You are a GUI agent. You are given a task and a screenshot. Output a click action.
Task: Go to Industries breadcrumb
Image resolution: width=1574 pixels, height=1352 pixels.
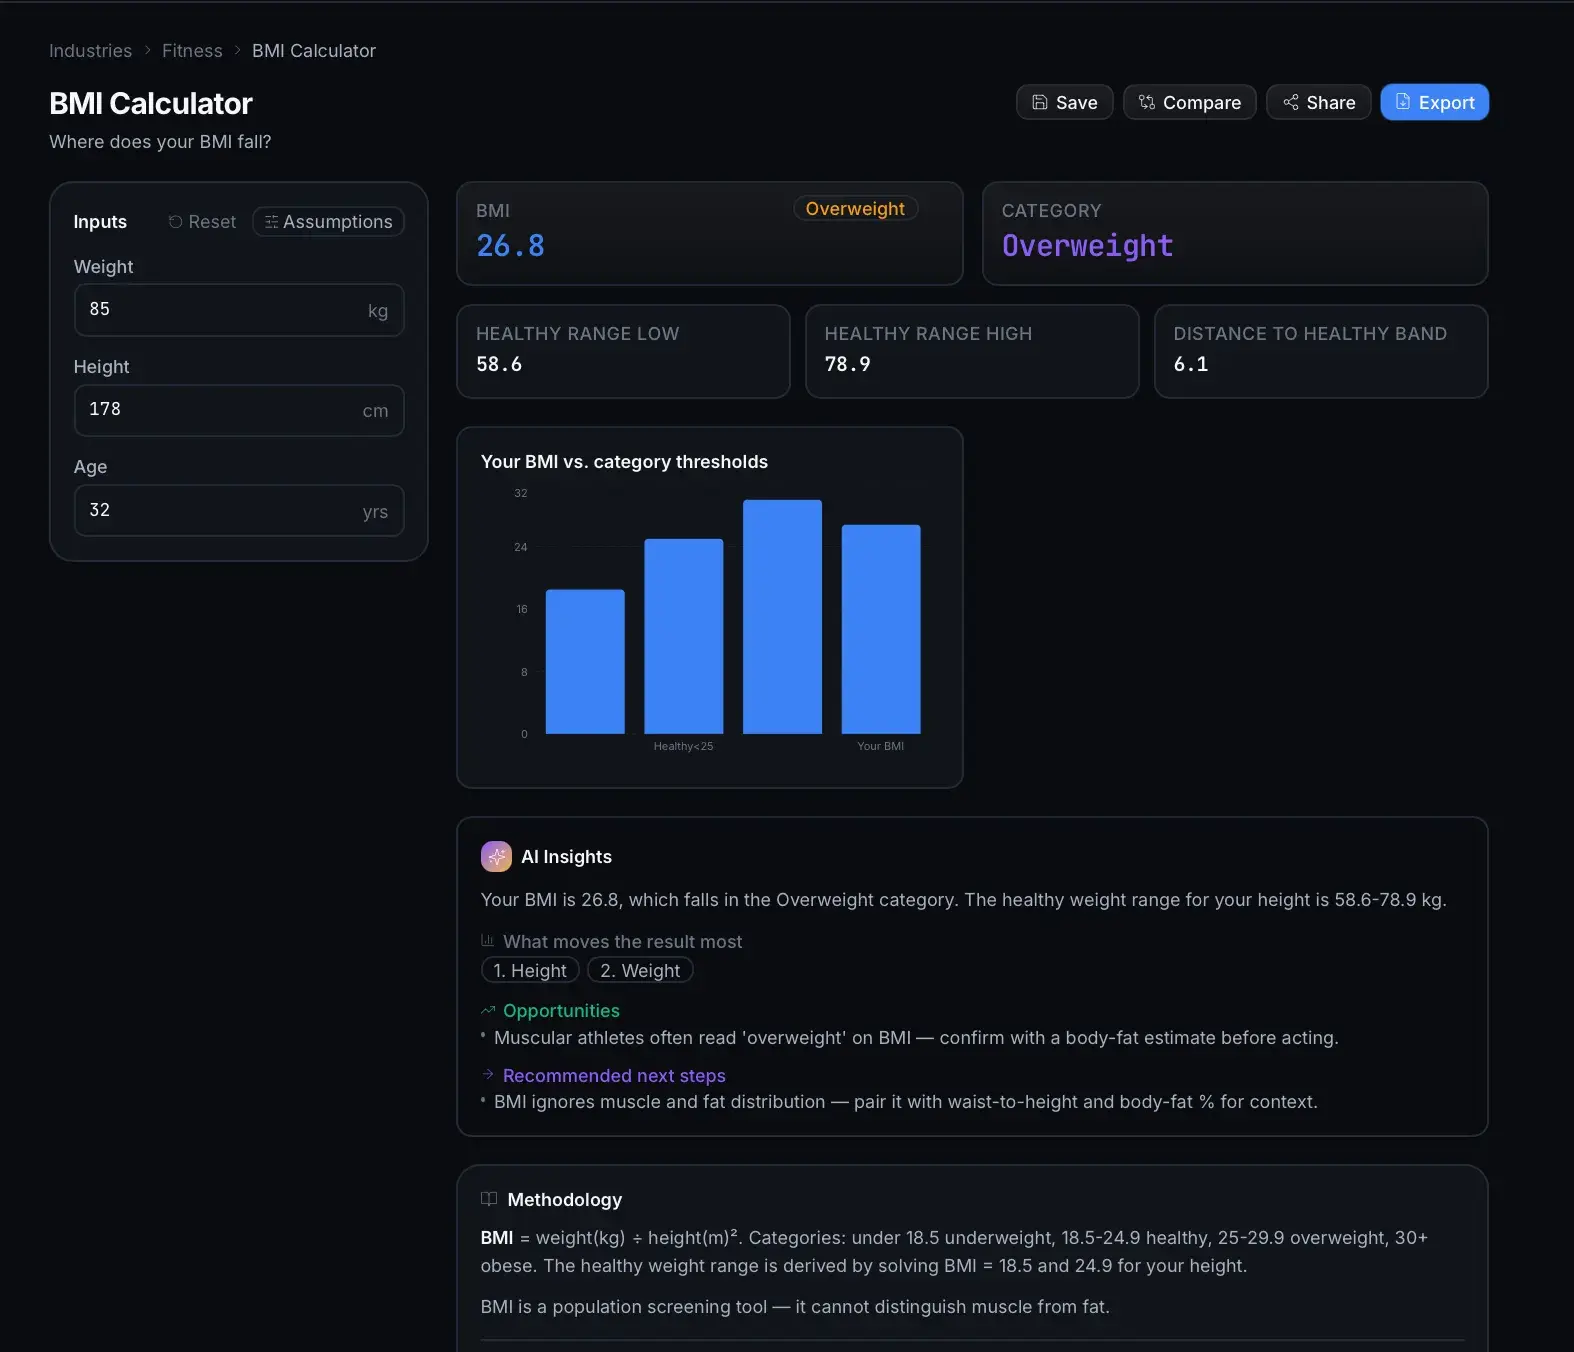tap(90, 50)
